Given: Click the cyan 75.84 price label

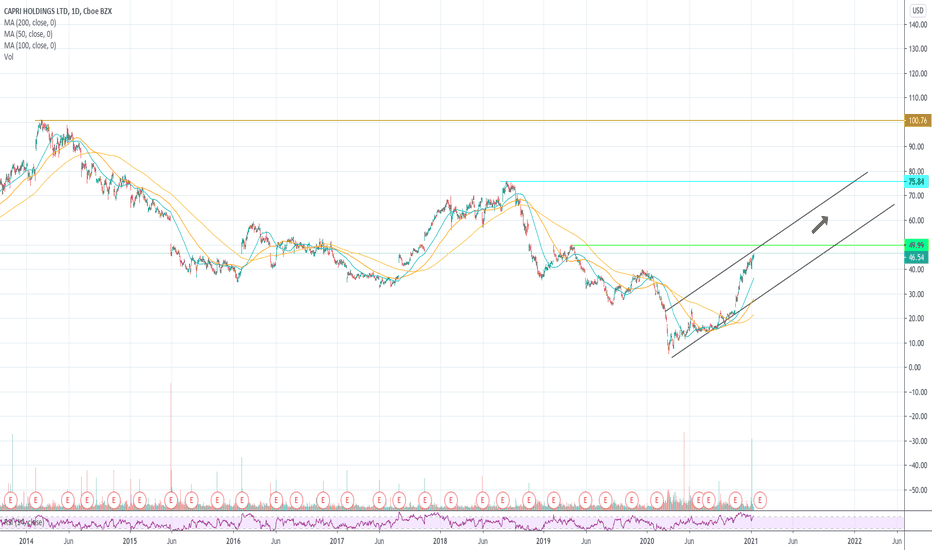Looking at the screenshot, I should pos(916,181).
